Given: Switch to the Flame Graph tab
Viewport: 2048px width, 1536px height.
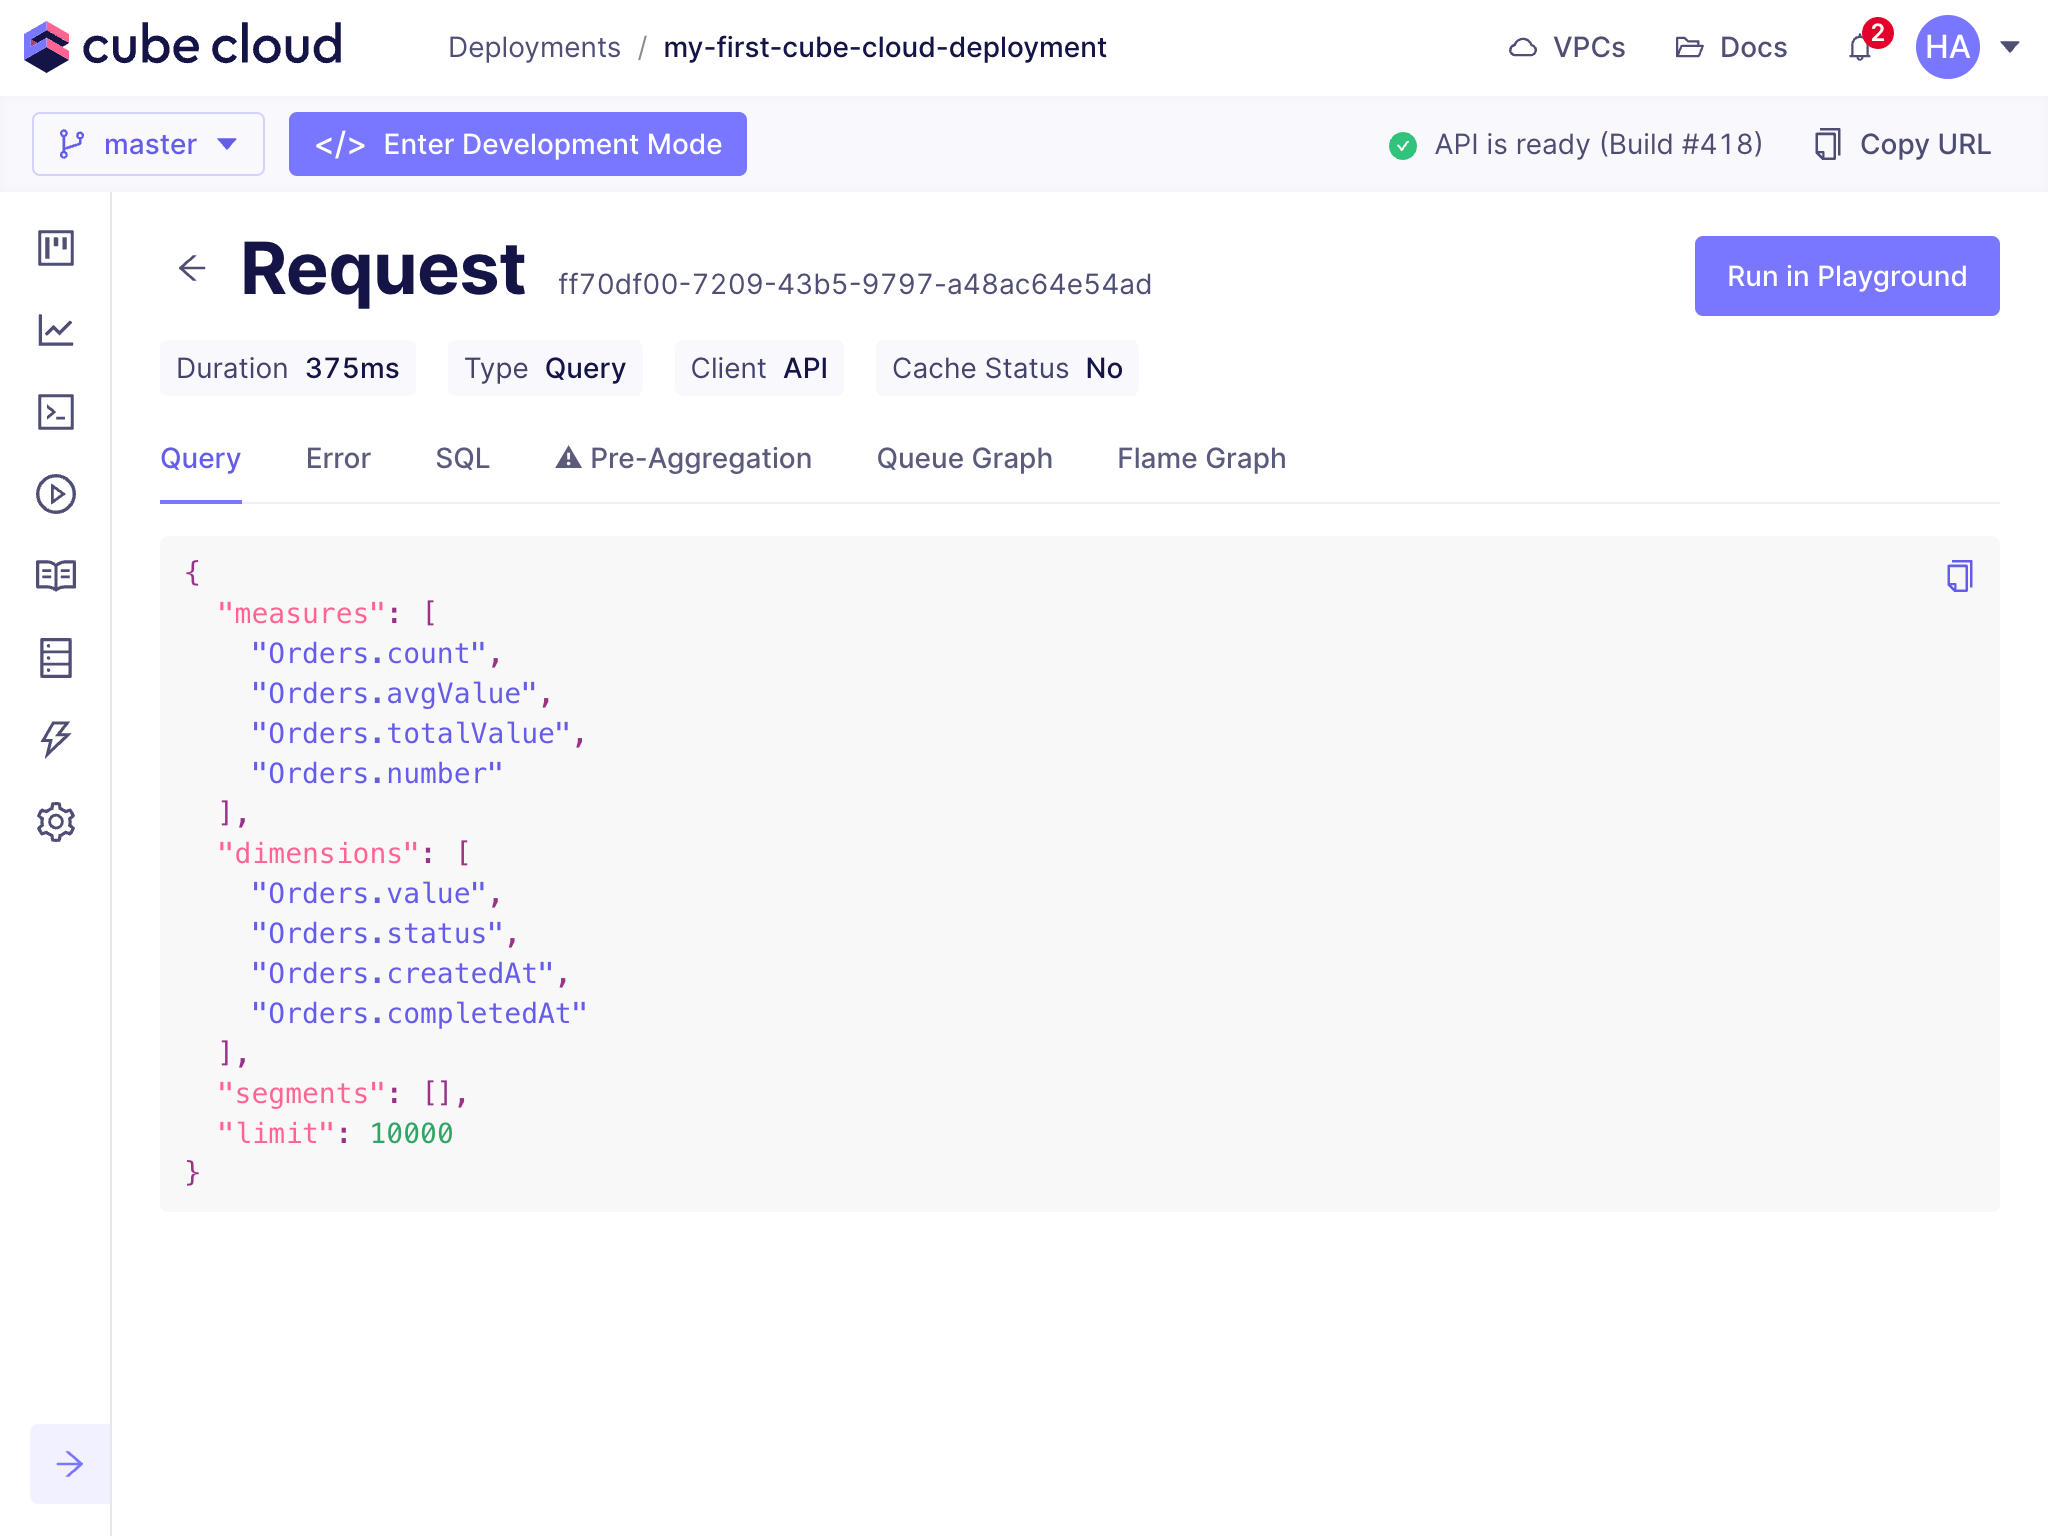Looking at the screenshot, I should pos(1201,458).
